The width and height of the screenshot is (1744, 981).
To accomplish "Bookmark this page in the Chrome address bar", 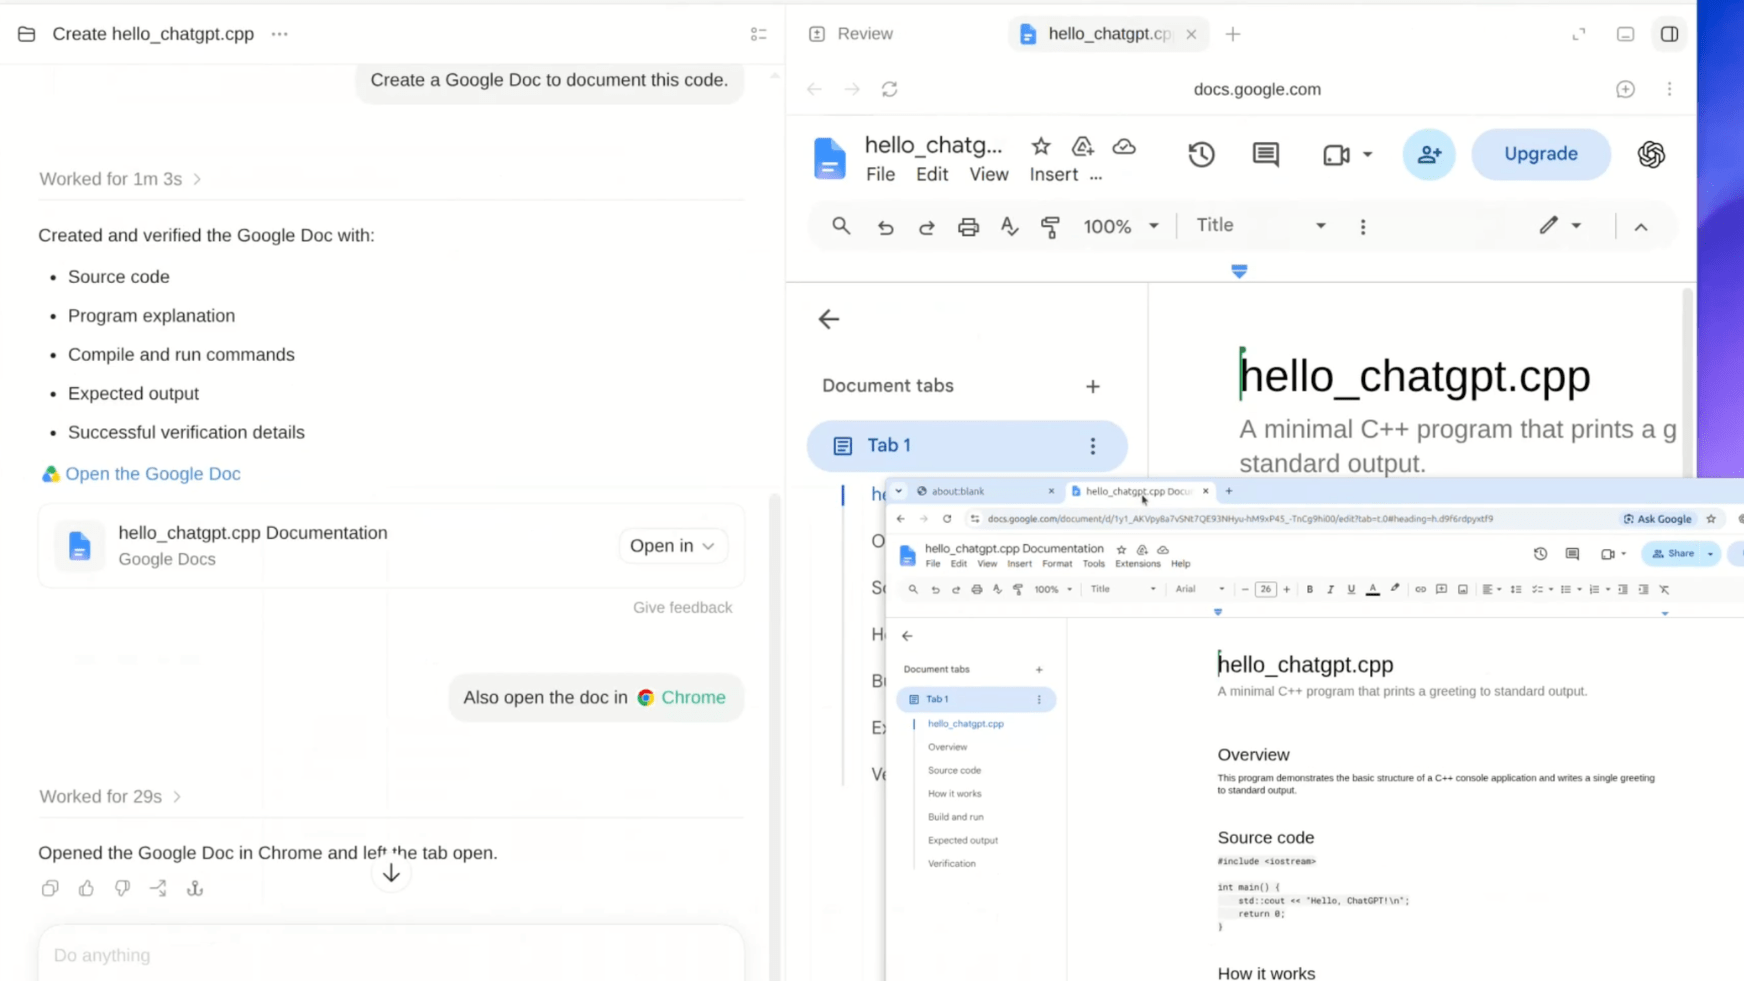I will click(x=1711, y=518).
